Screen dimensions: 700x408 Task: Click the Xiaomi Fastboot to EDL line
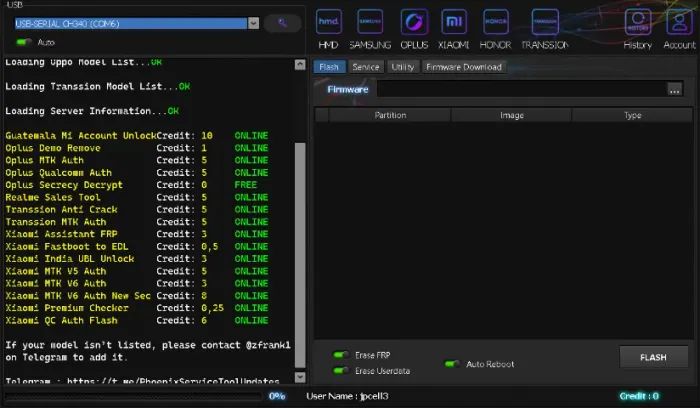(x=137, y=246)
